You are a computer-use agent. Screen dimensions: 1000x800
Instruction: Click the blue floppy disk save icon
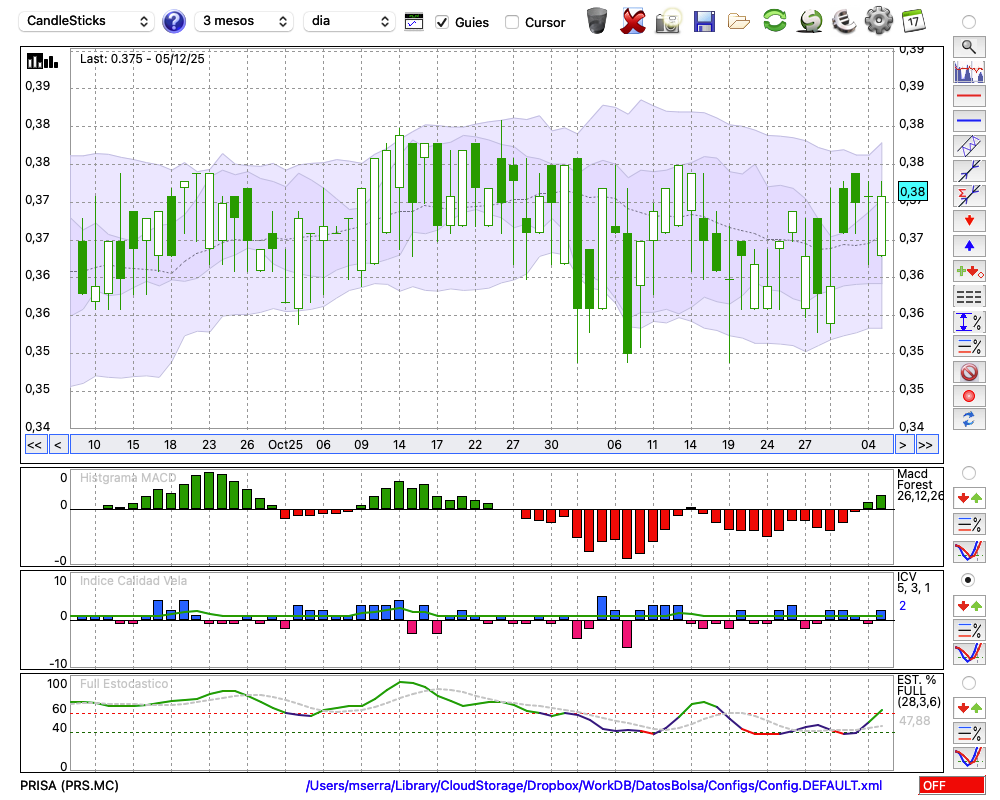[x=704, y=21]
